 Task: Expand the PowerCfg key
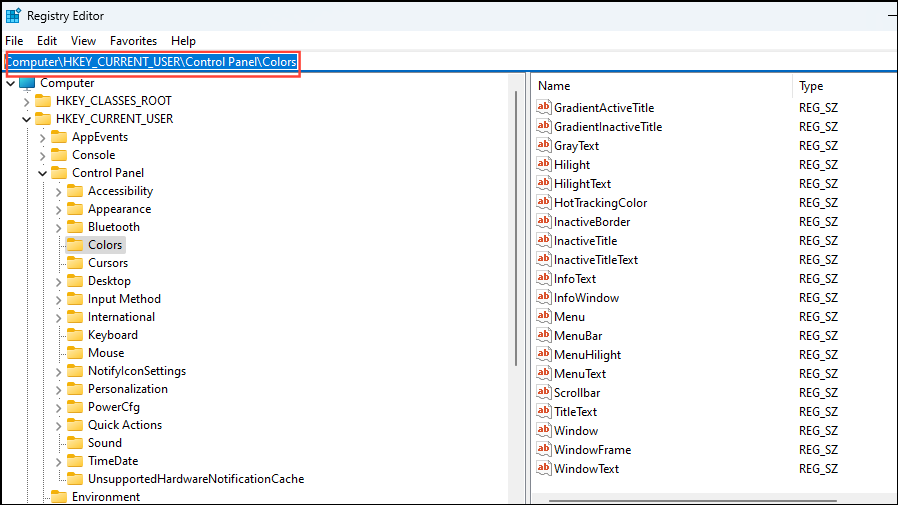(58, 408)
